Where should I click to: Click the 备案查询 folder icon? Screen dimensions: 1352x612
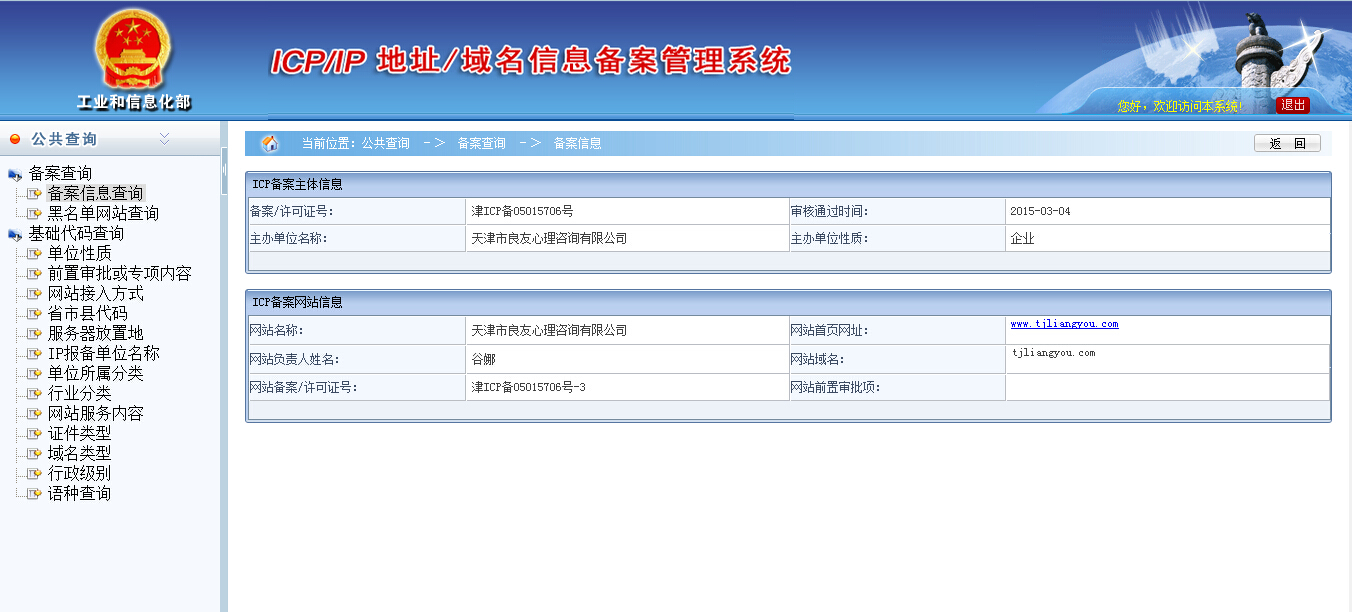[x=15, y=175]
